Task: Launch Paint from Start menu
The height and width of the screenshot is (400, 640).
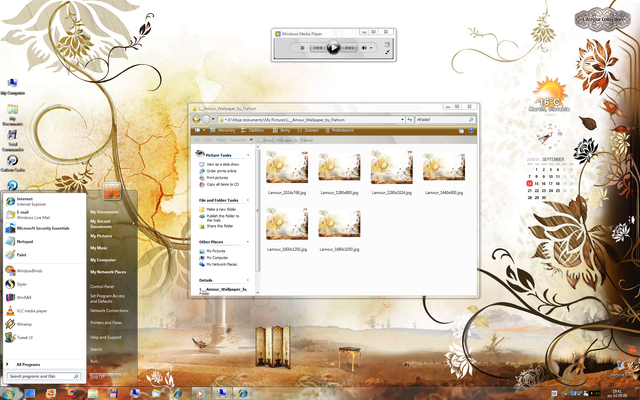Action: pyautogui.click(x=44, y=255)
